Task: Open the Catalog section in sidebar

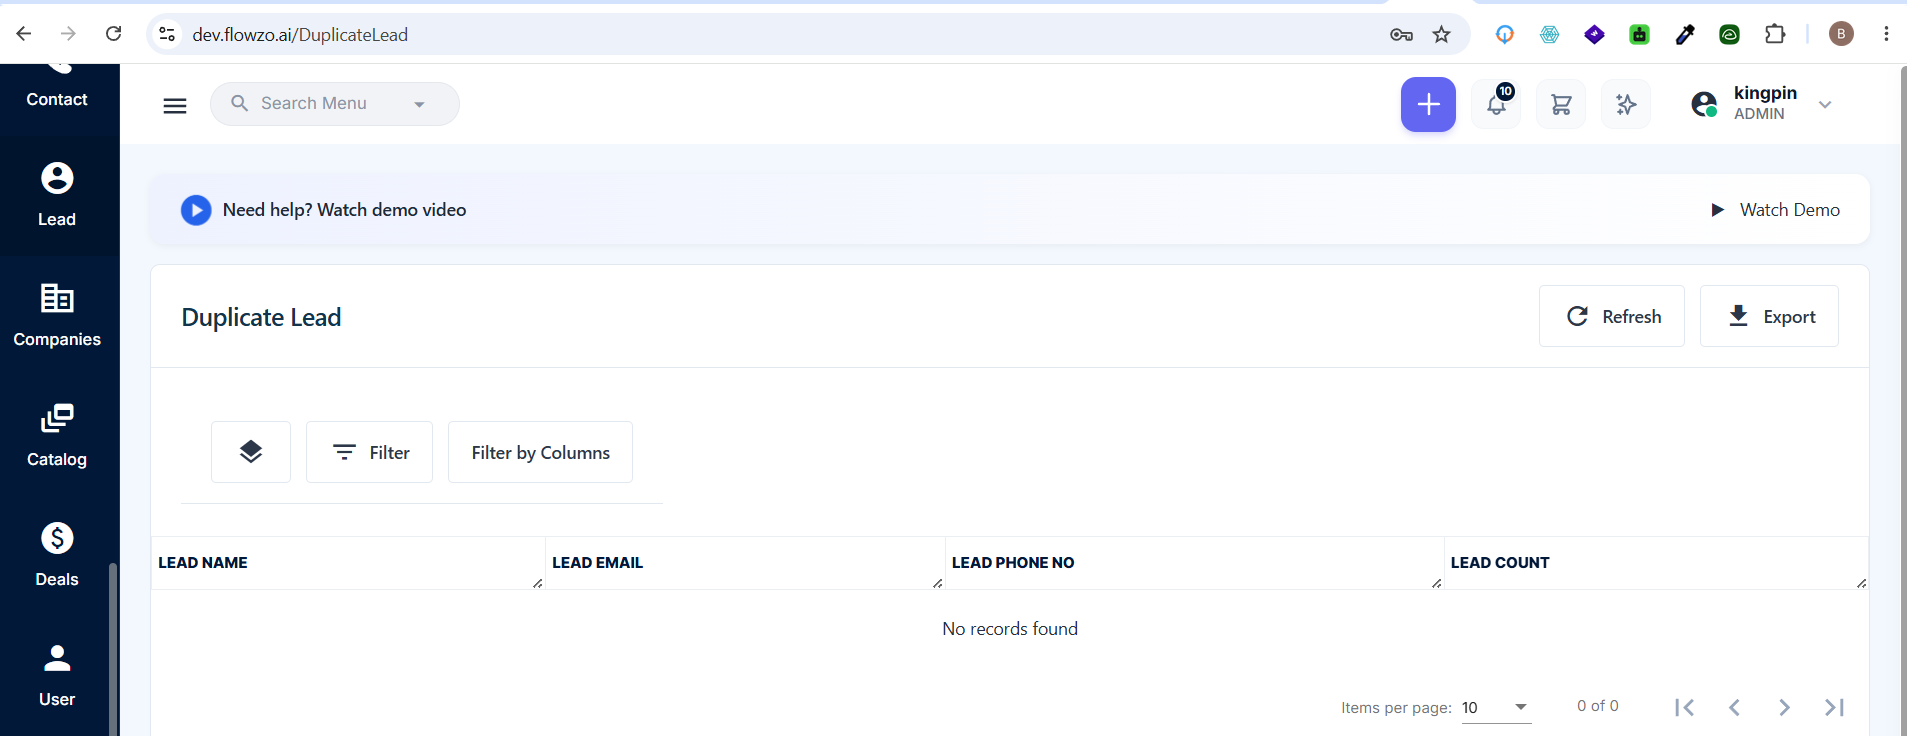Action: click(x=57, y=435)
